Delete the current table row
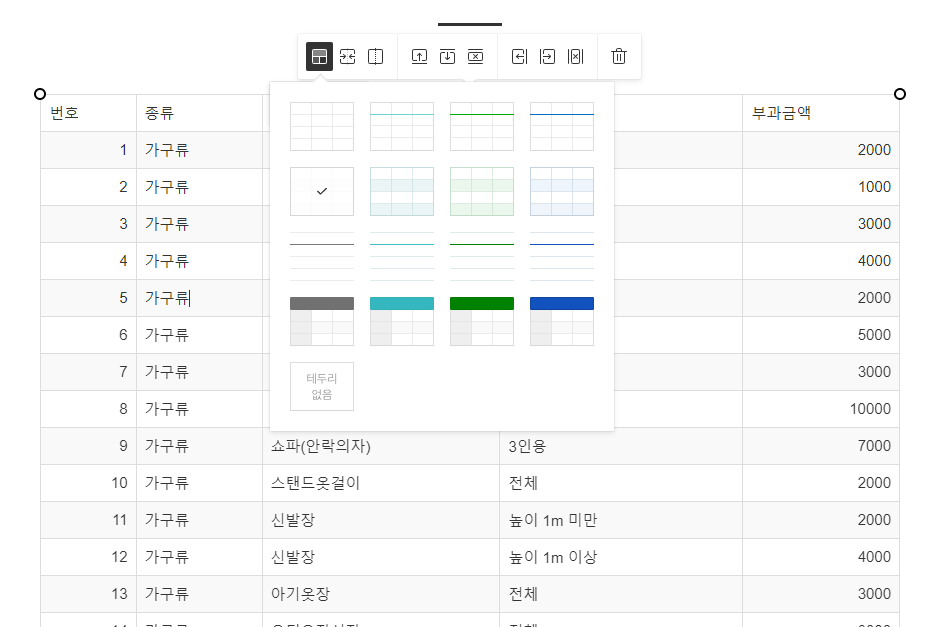The width and height of the screenshot is (943, 627). point(475,56)
